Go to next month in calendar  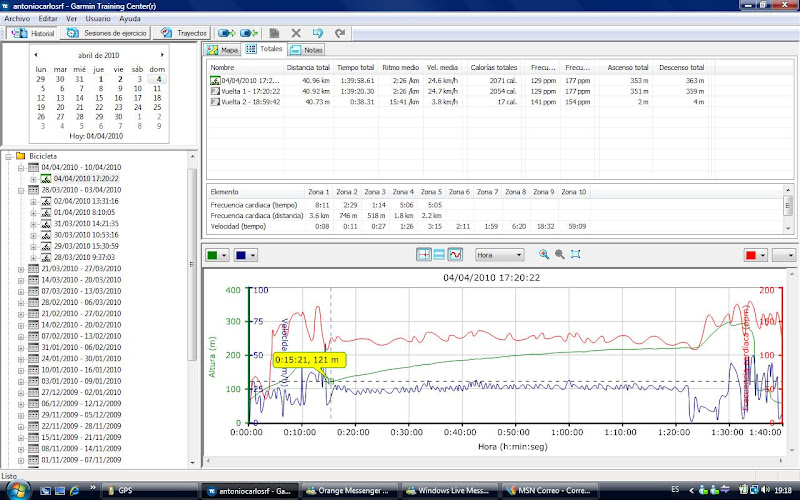point(162,55)
